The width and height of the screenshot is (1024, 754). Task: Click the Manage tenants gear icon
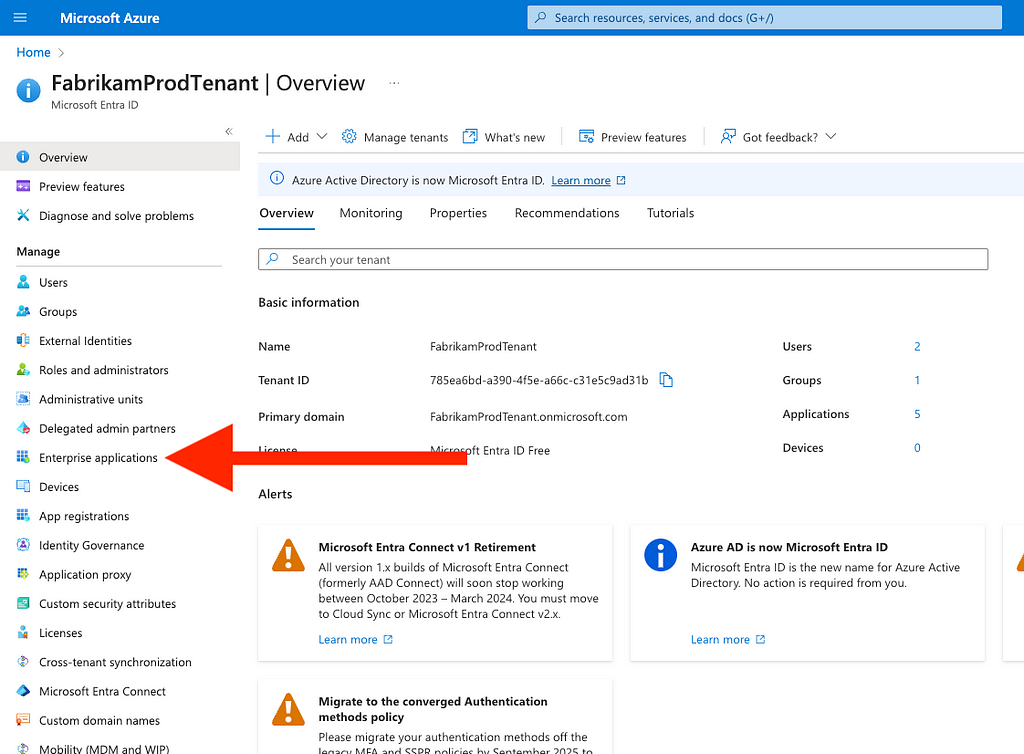349,136
